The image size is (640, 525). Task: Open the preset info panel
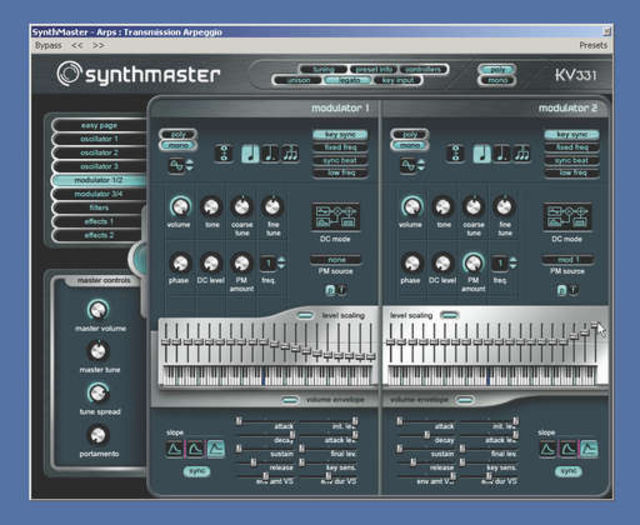[373, 69]
